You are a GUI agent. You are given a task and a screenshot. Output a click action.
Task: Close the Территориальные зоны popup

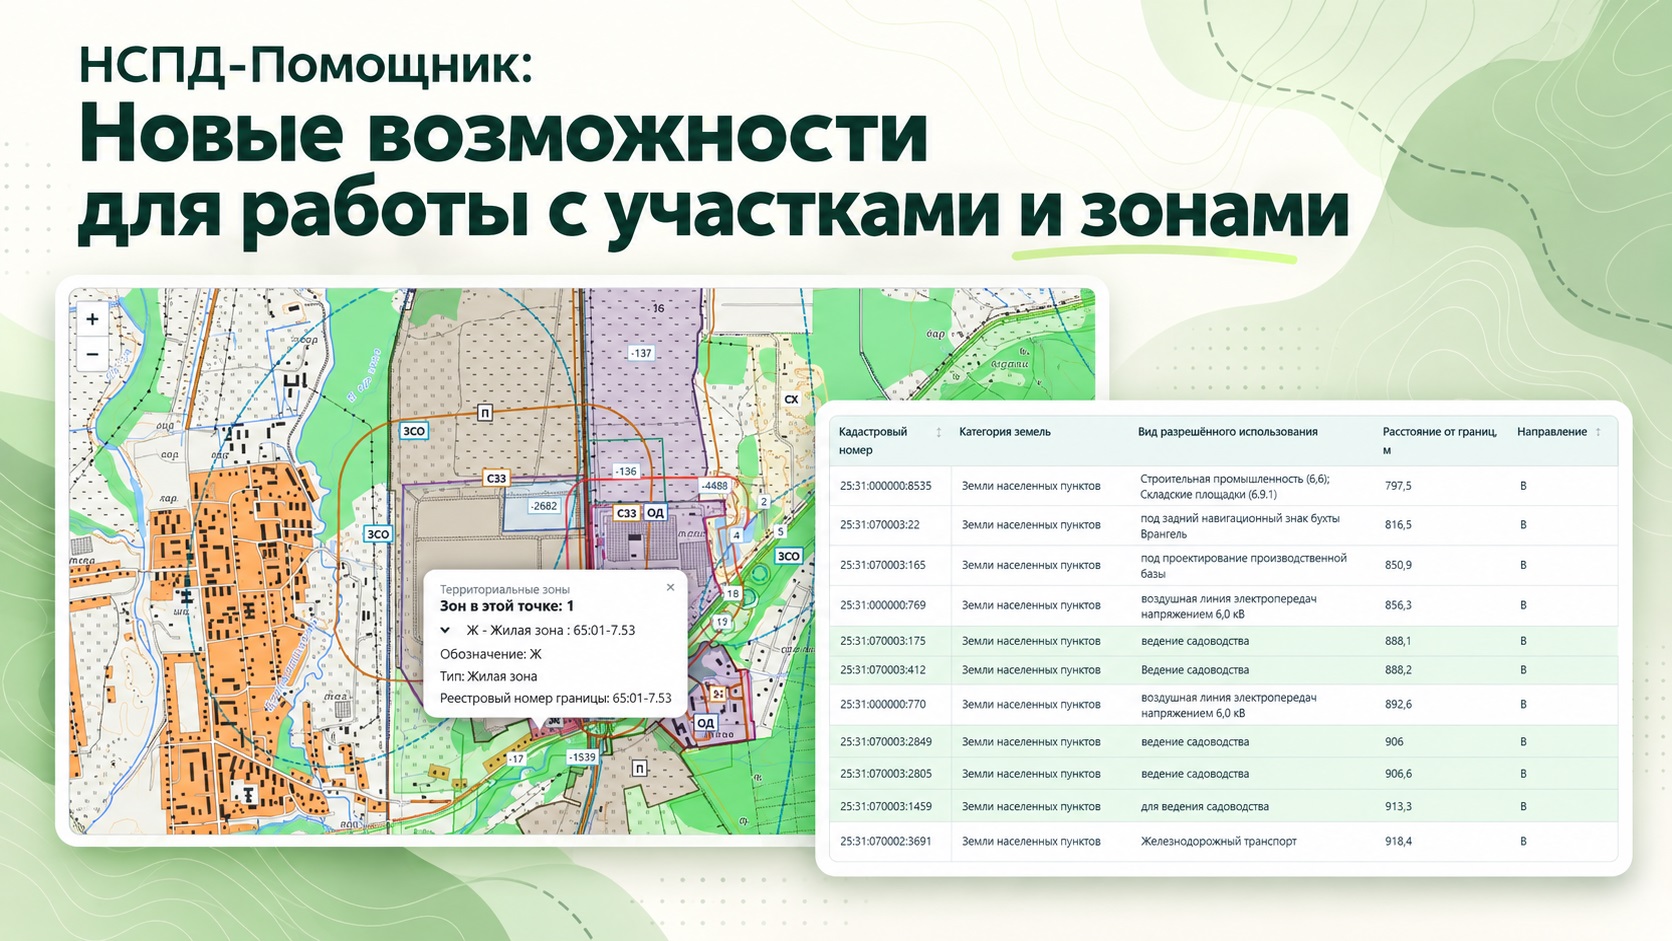click(670, 588)
